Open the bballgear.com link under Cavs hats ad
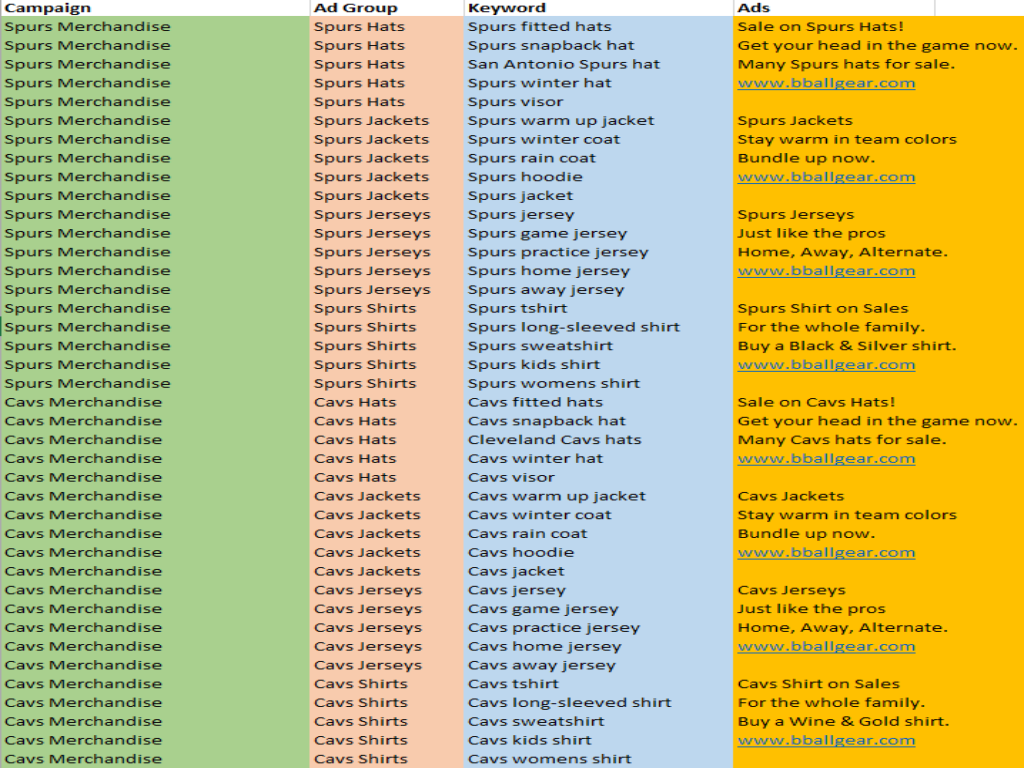The height and width of the screenshot is (768, 1024). click(826, 458)
